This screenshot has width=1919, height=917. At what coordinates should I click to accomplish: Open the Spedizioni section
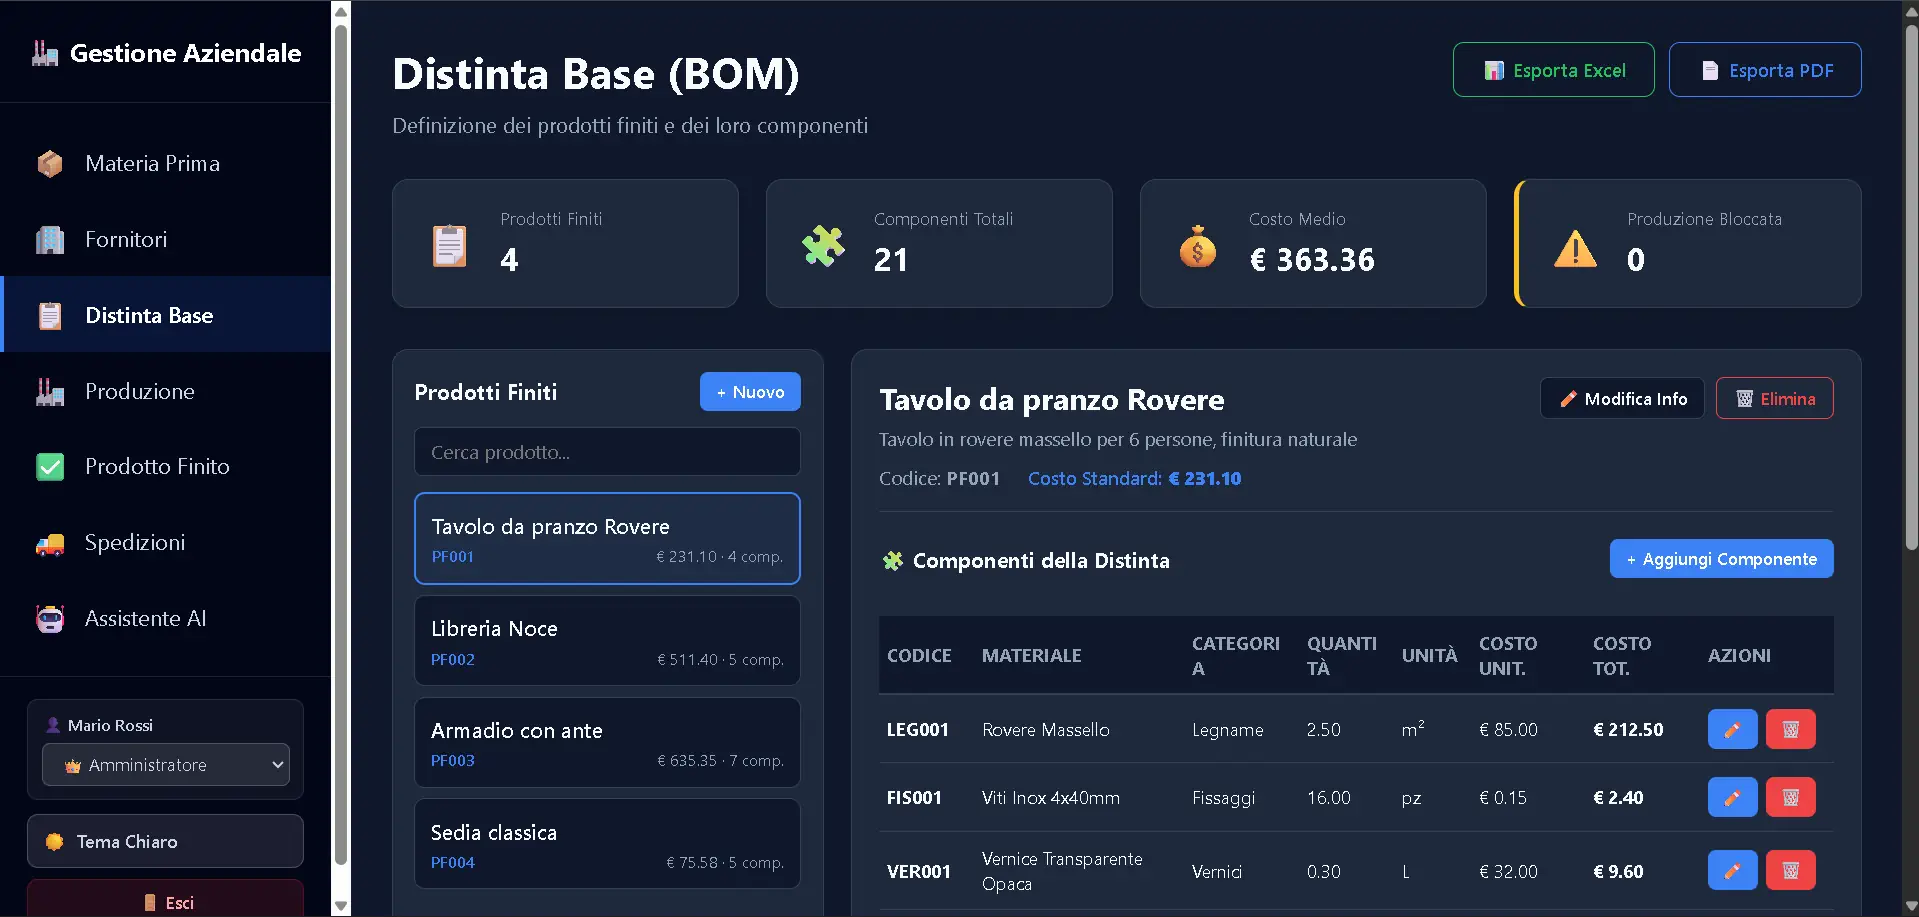[x=166, y=543]
